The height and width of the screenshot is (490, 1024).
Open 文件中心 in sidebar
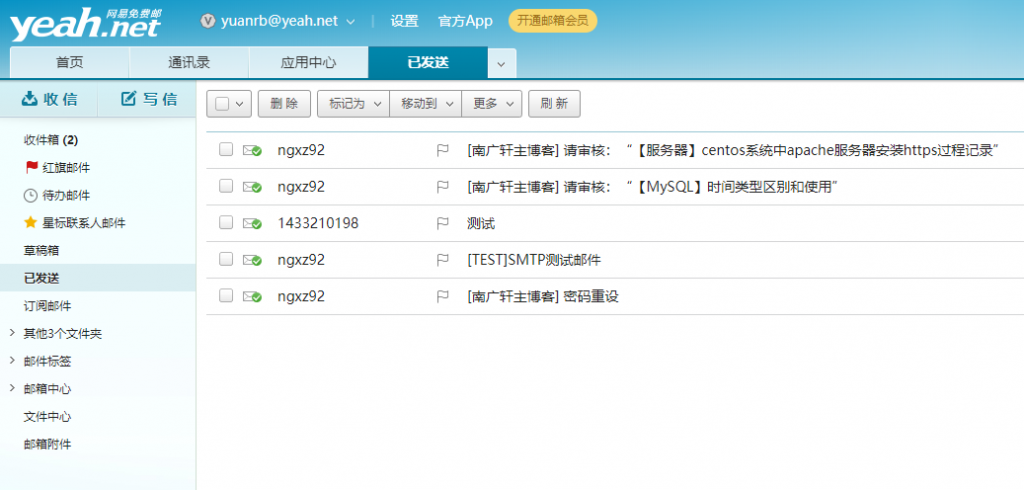48,416
